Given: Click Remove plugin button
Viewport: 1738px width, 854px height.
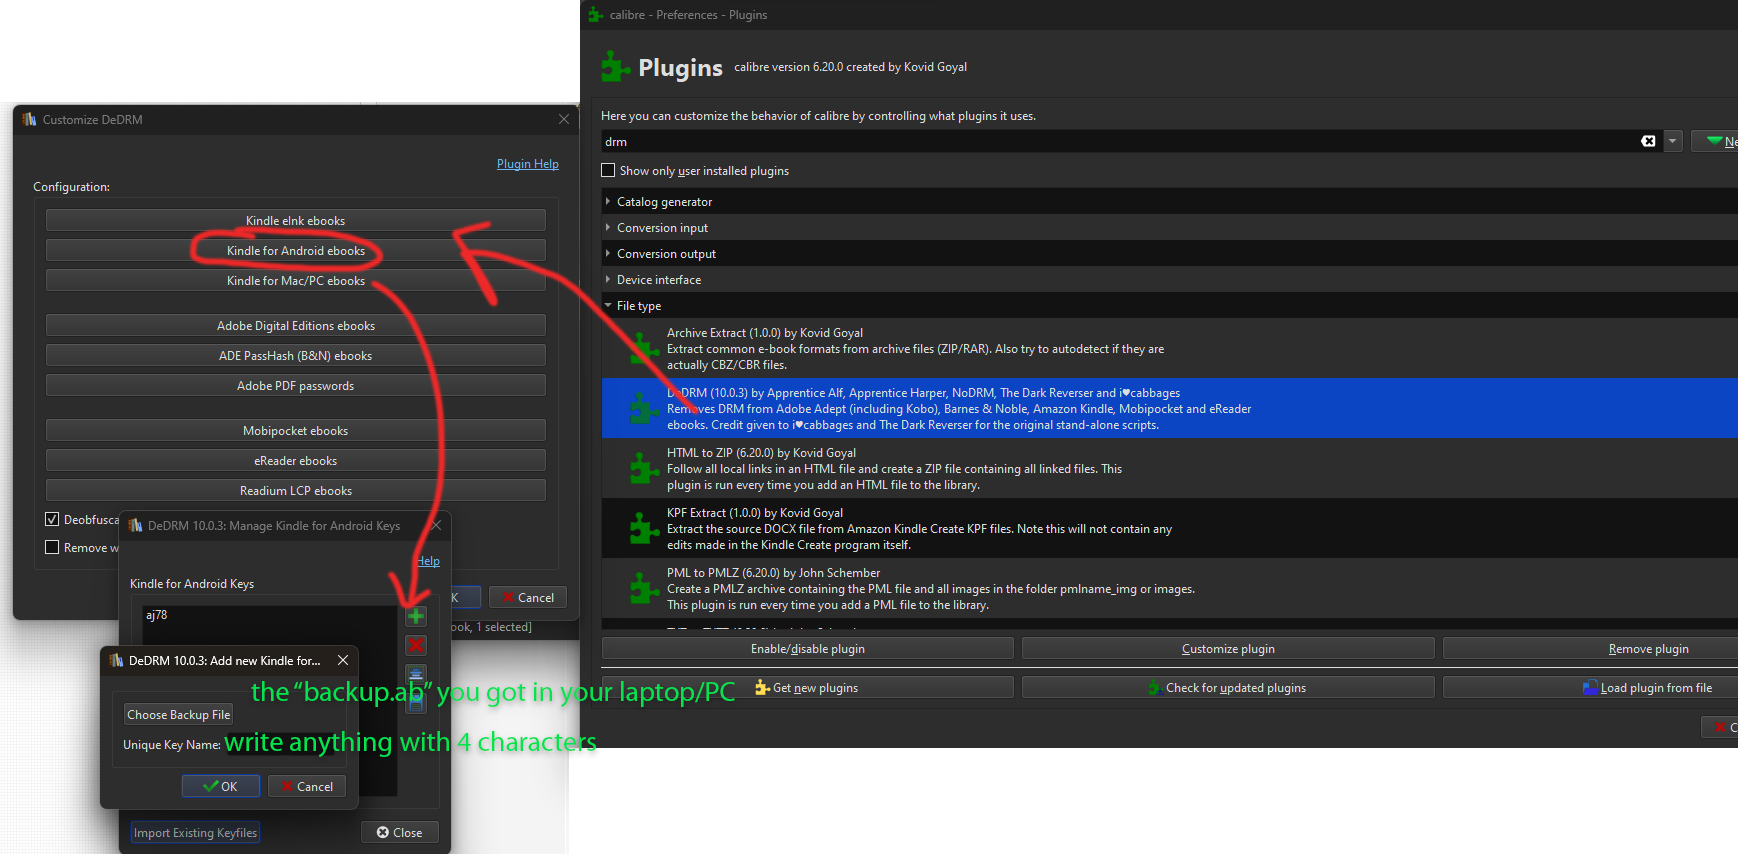Looking at the screenshot, I should (1590, 649).
